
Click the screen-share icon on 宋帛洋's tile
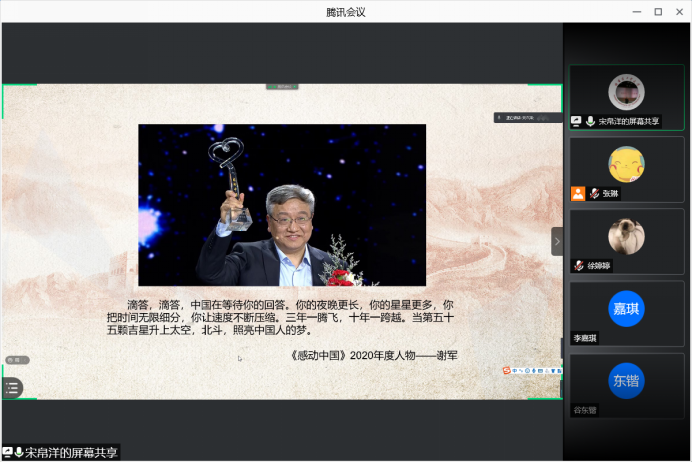coord(577,121)
